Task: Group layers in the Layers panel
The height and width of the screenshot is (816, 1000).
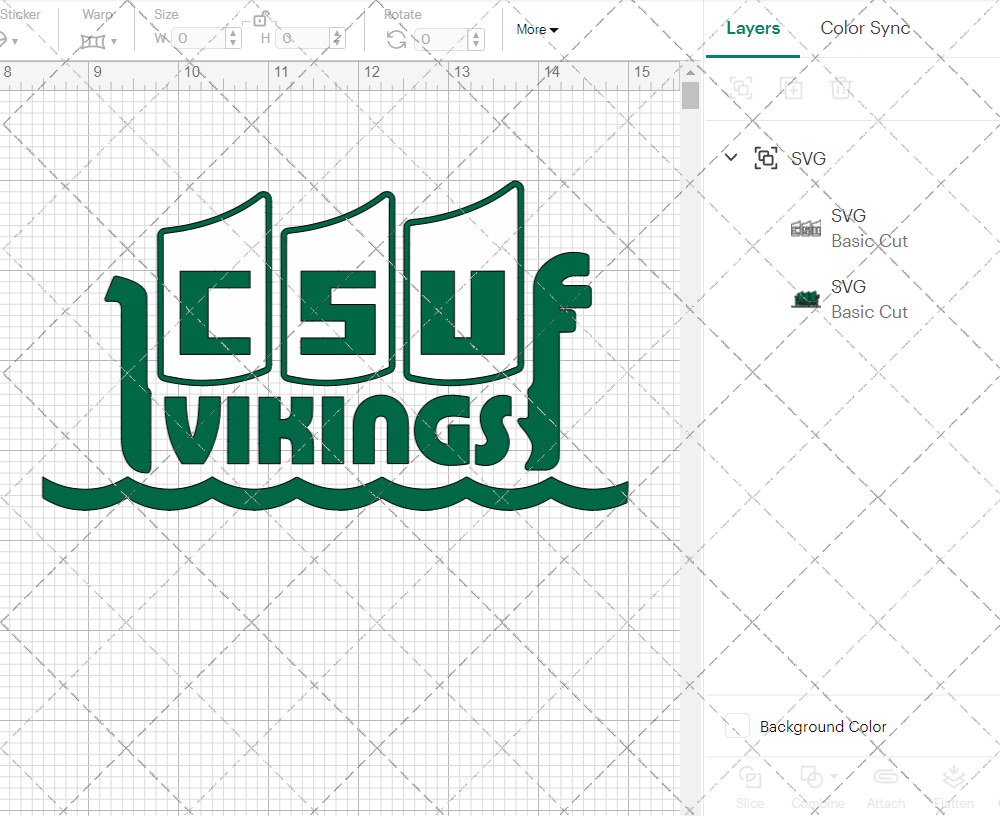Action: click(741, 88)
